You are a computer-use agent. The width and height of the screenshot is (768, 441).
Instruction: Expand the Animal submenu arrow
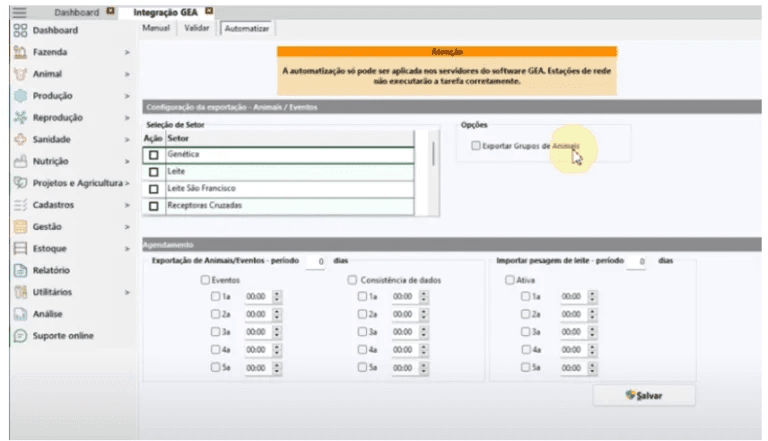127,74
